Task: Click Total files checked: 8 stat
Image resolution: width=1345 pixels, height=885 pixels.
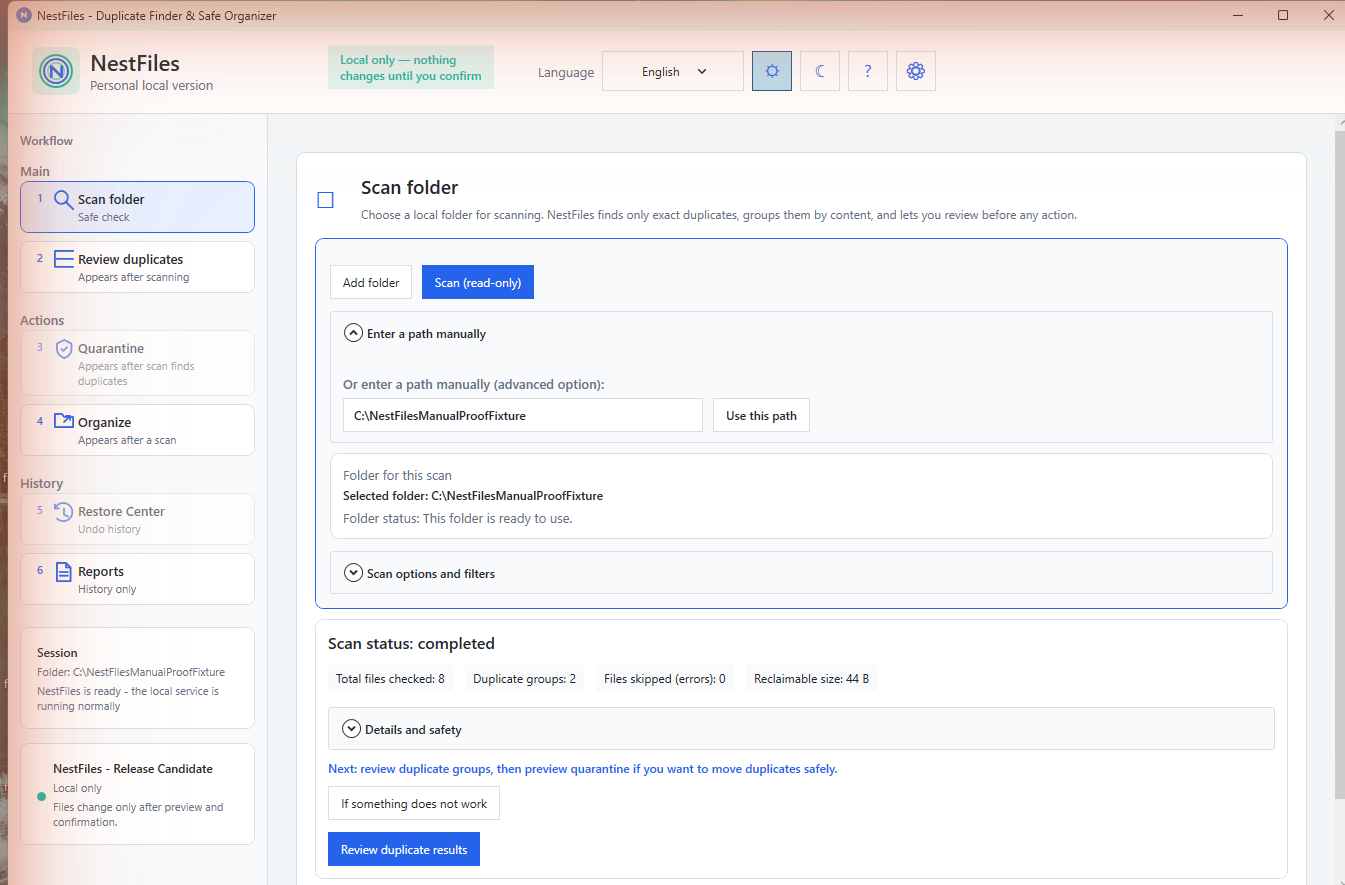Action: [x=391, y=679]
